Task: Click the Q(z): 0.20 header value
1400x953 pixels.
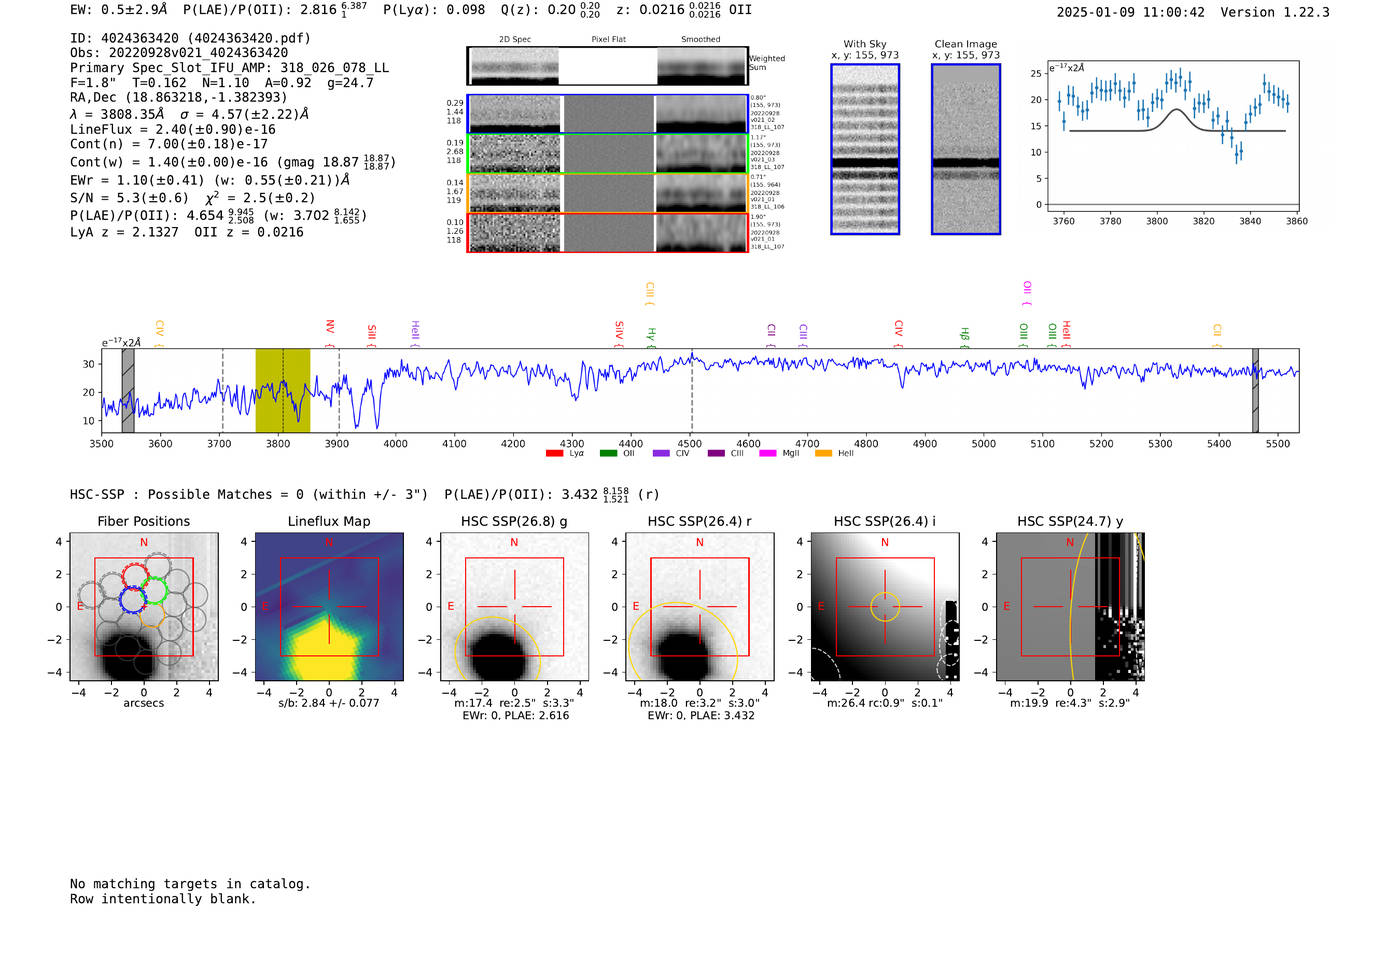Action: [551, 10]
